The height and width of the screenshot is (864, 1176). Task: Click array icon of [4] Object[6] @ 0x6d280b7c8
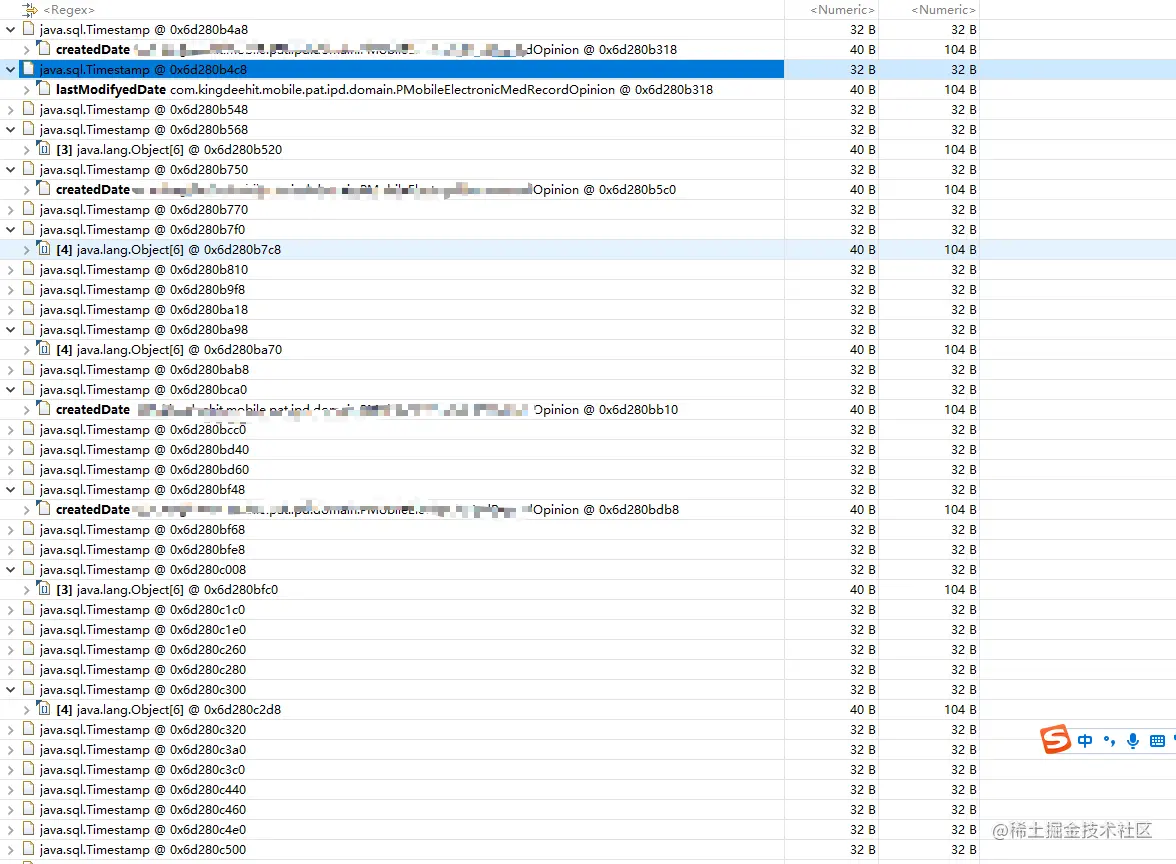(x=44, y=249)
